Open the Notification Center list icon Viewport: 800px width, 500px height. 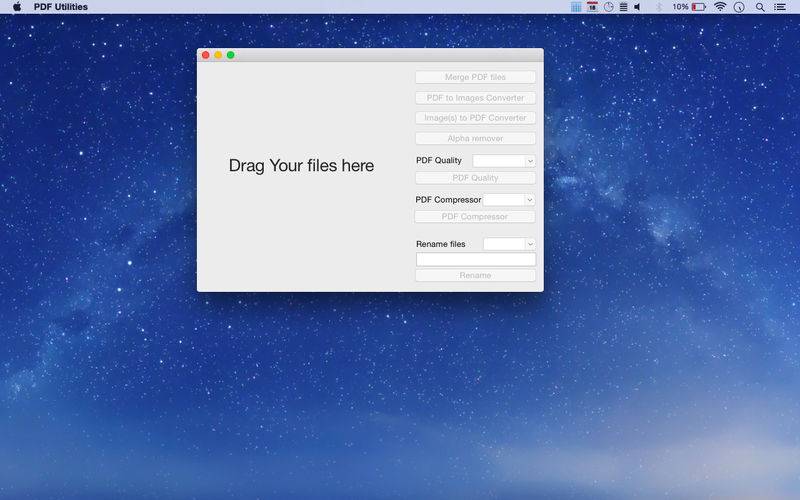click(x=780, y=7)
